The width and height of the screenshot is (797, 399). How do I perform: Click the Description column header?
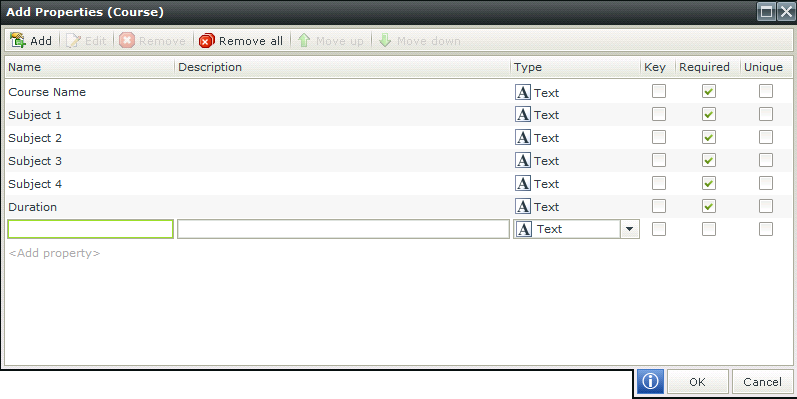(x=343, y=67)
